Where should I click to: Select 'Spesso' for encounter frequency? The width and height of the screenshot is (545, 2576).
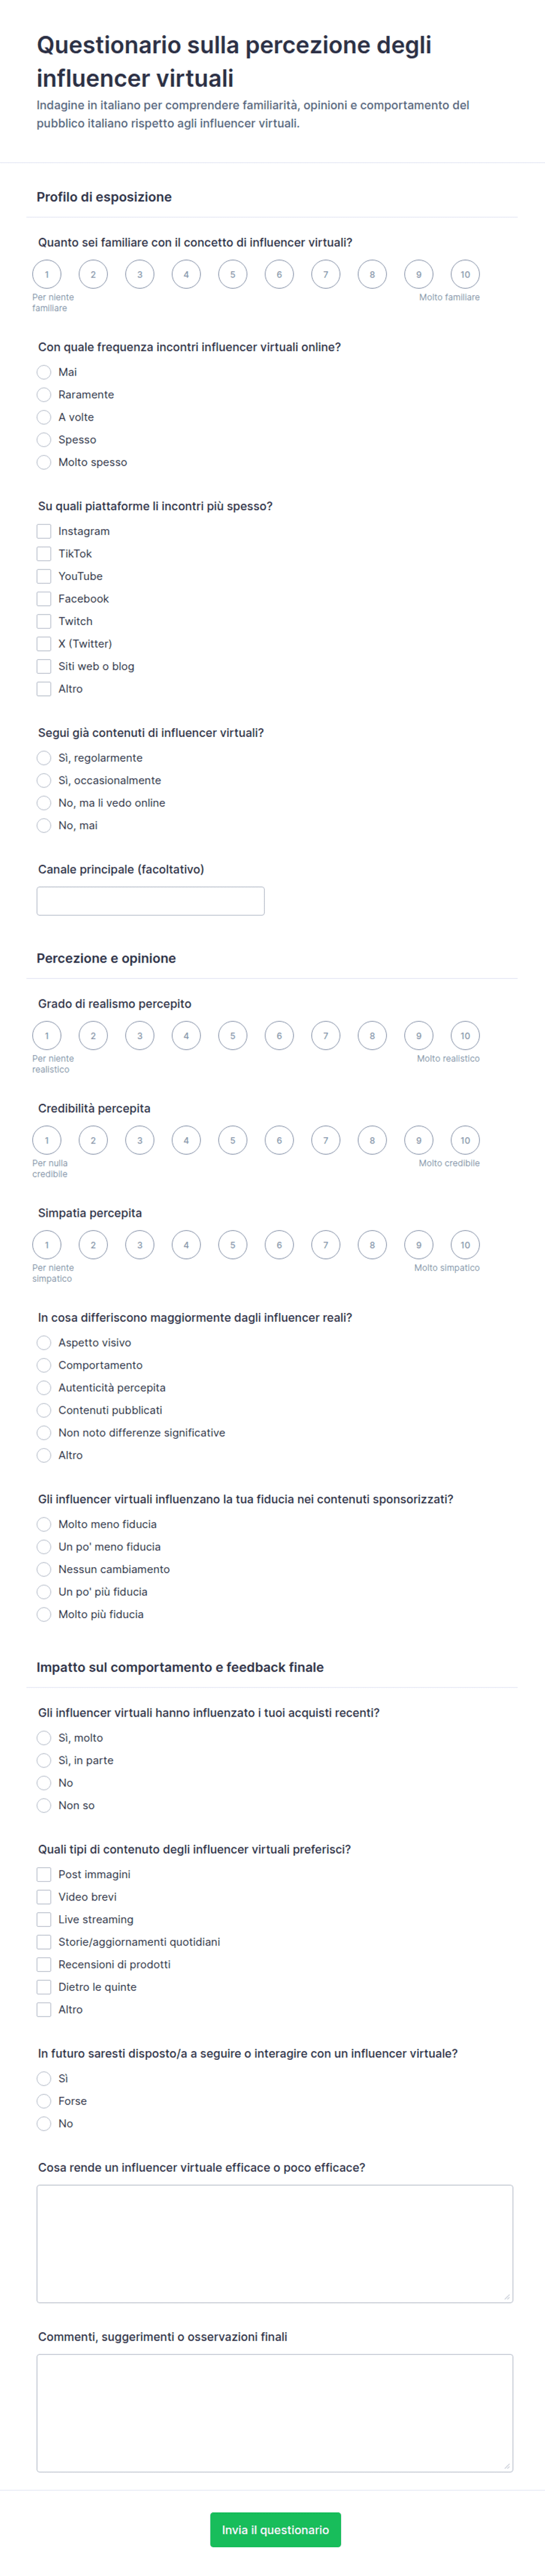point(44,440)
